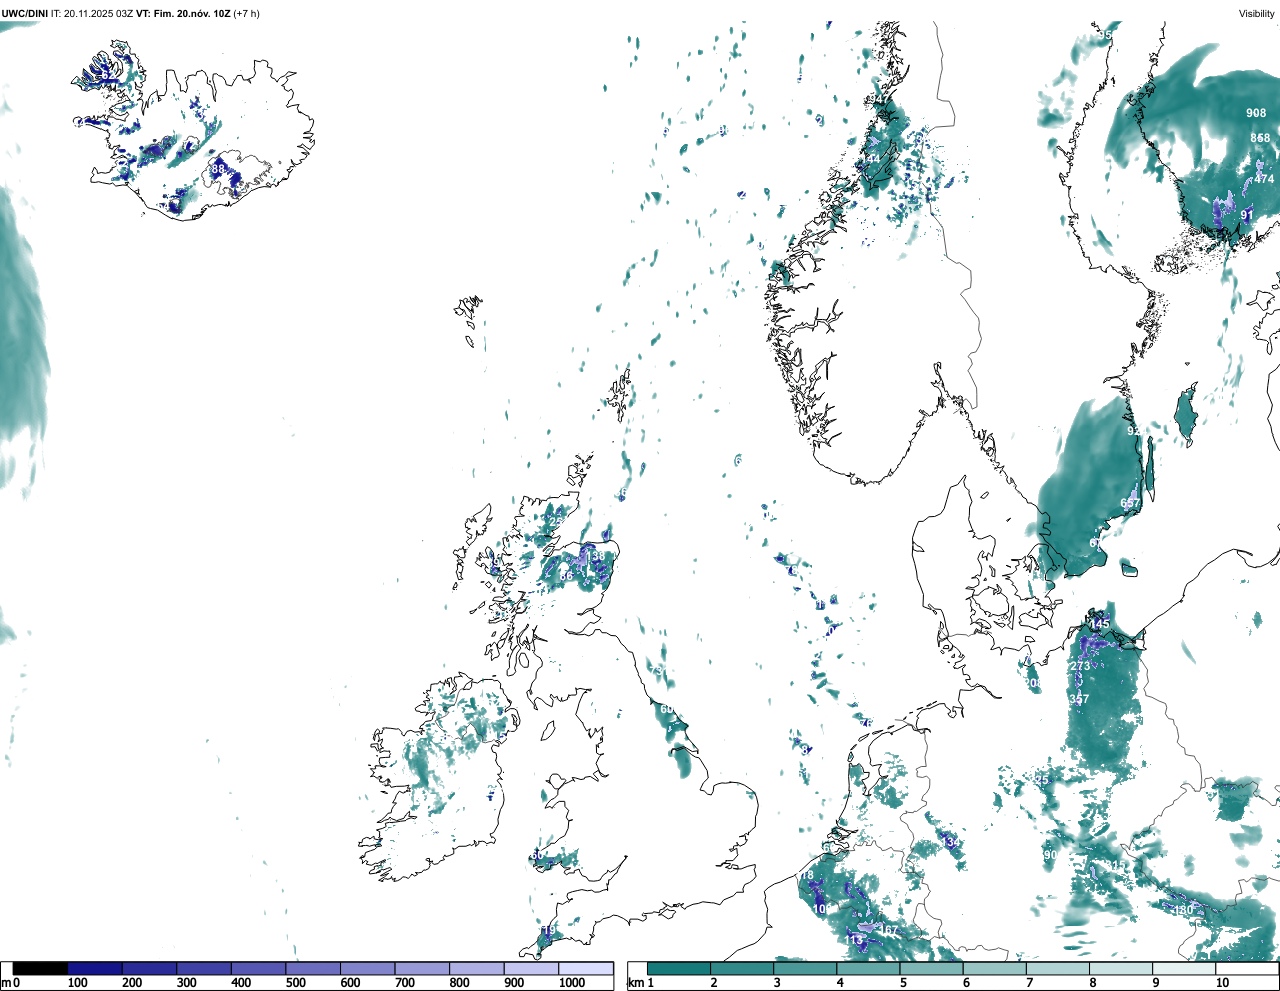
Task: Click the "908" visibility value over Finland
Action: point(1255,114)
